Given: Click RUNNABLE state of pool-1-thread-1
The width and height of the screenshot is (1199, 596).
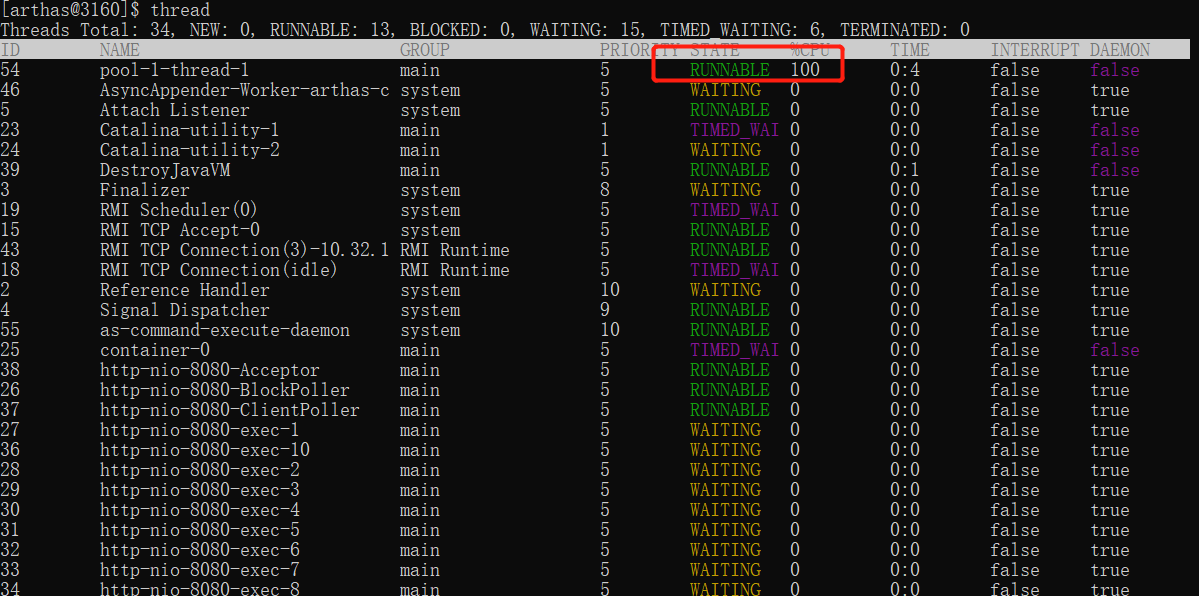Looking at the screenshot, I should coord(729,70).
